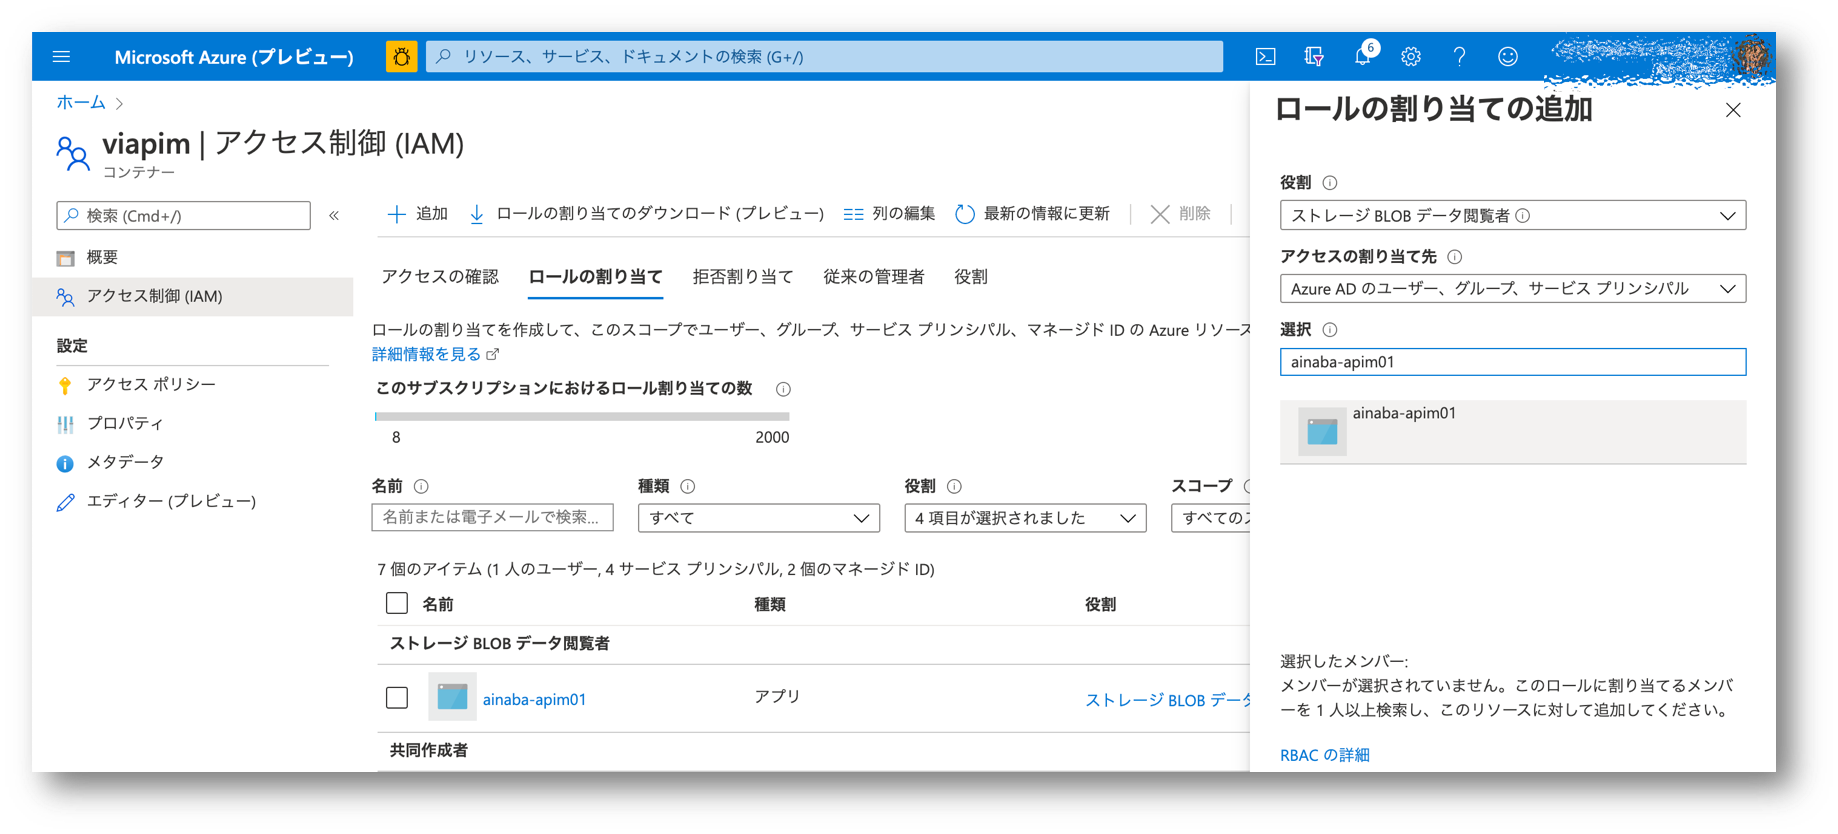The height and width of the screenshot is (834, 1838).
Task: Click 列の編集 toolbar button
Action: (x=888, y=214)
